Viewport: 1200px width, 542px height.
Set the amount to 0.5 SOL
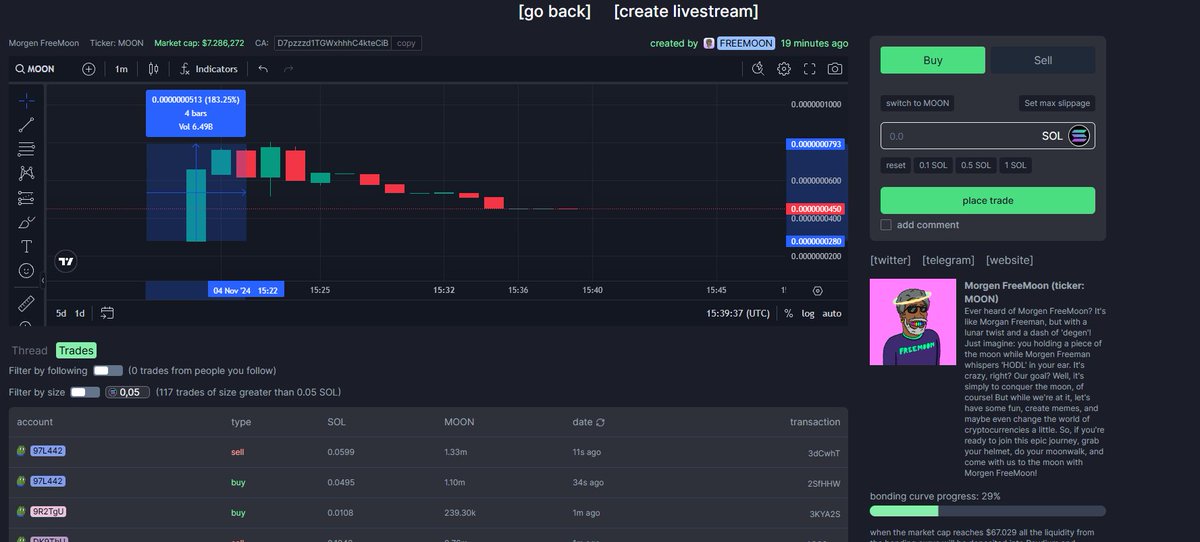tap(976, 165)
